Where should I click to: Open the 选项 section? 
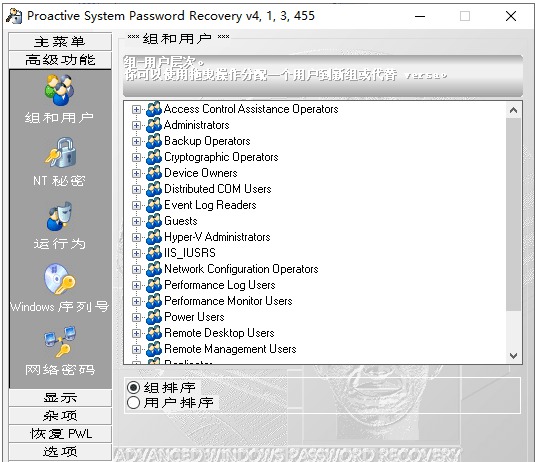pyautogui.click(x=60, y=452)
